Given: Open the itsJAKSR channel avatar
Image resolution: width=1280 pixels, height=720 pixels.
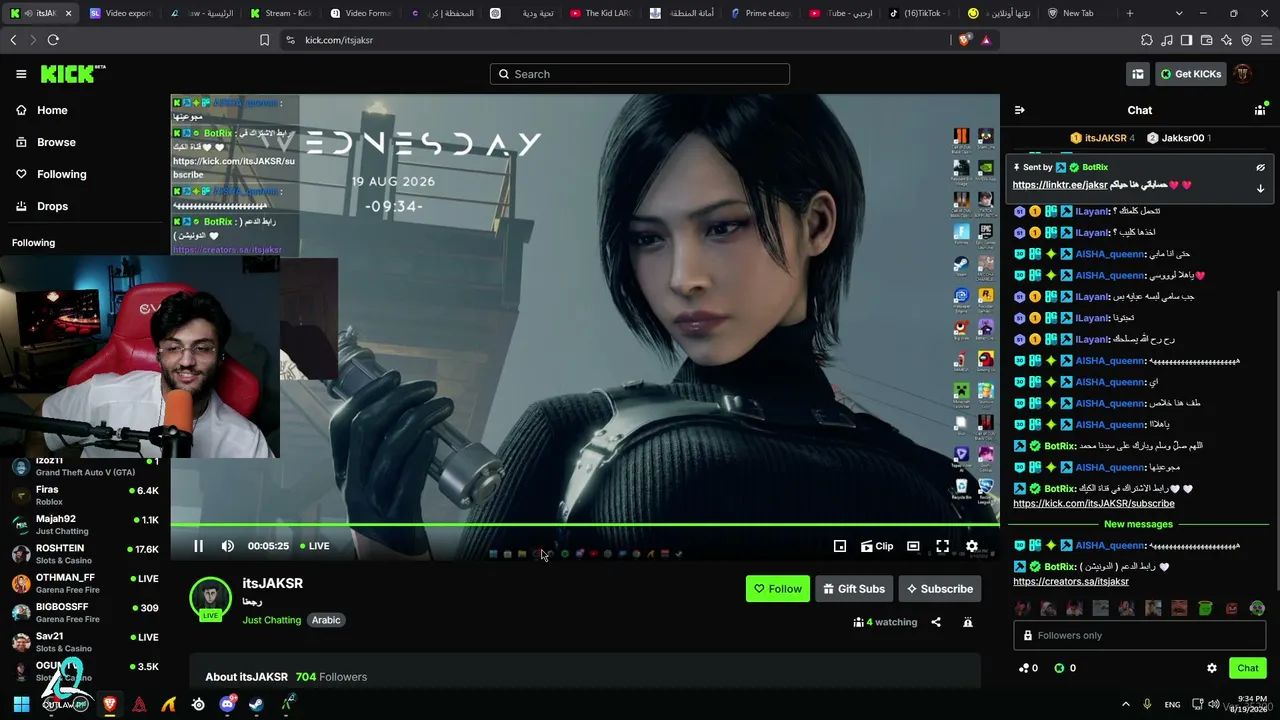Looking at the screenshot, I should (x=210, y=598).
